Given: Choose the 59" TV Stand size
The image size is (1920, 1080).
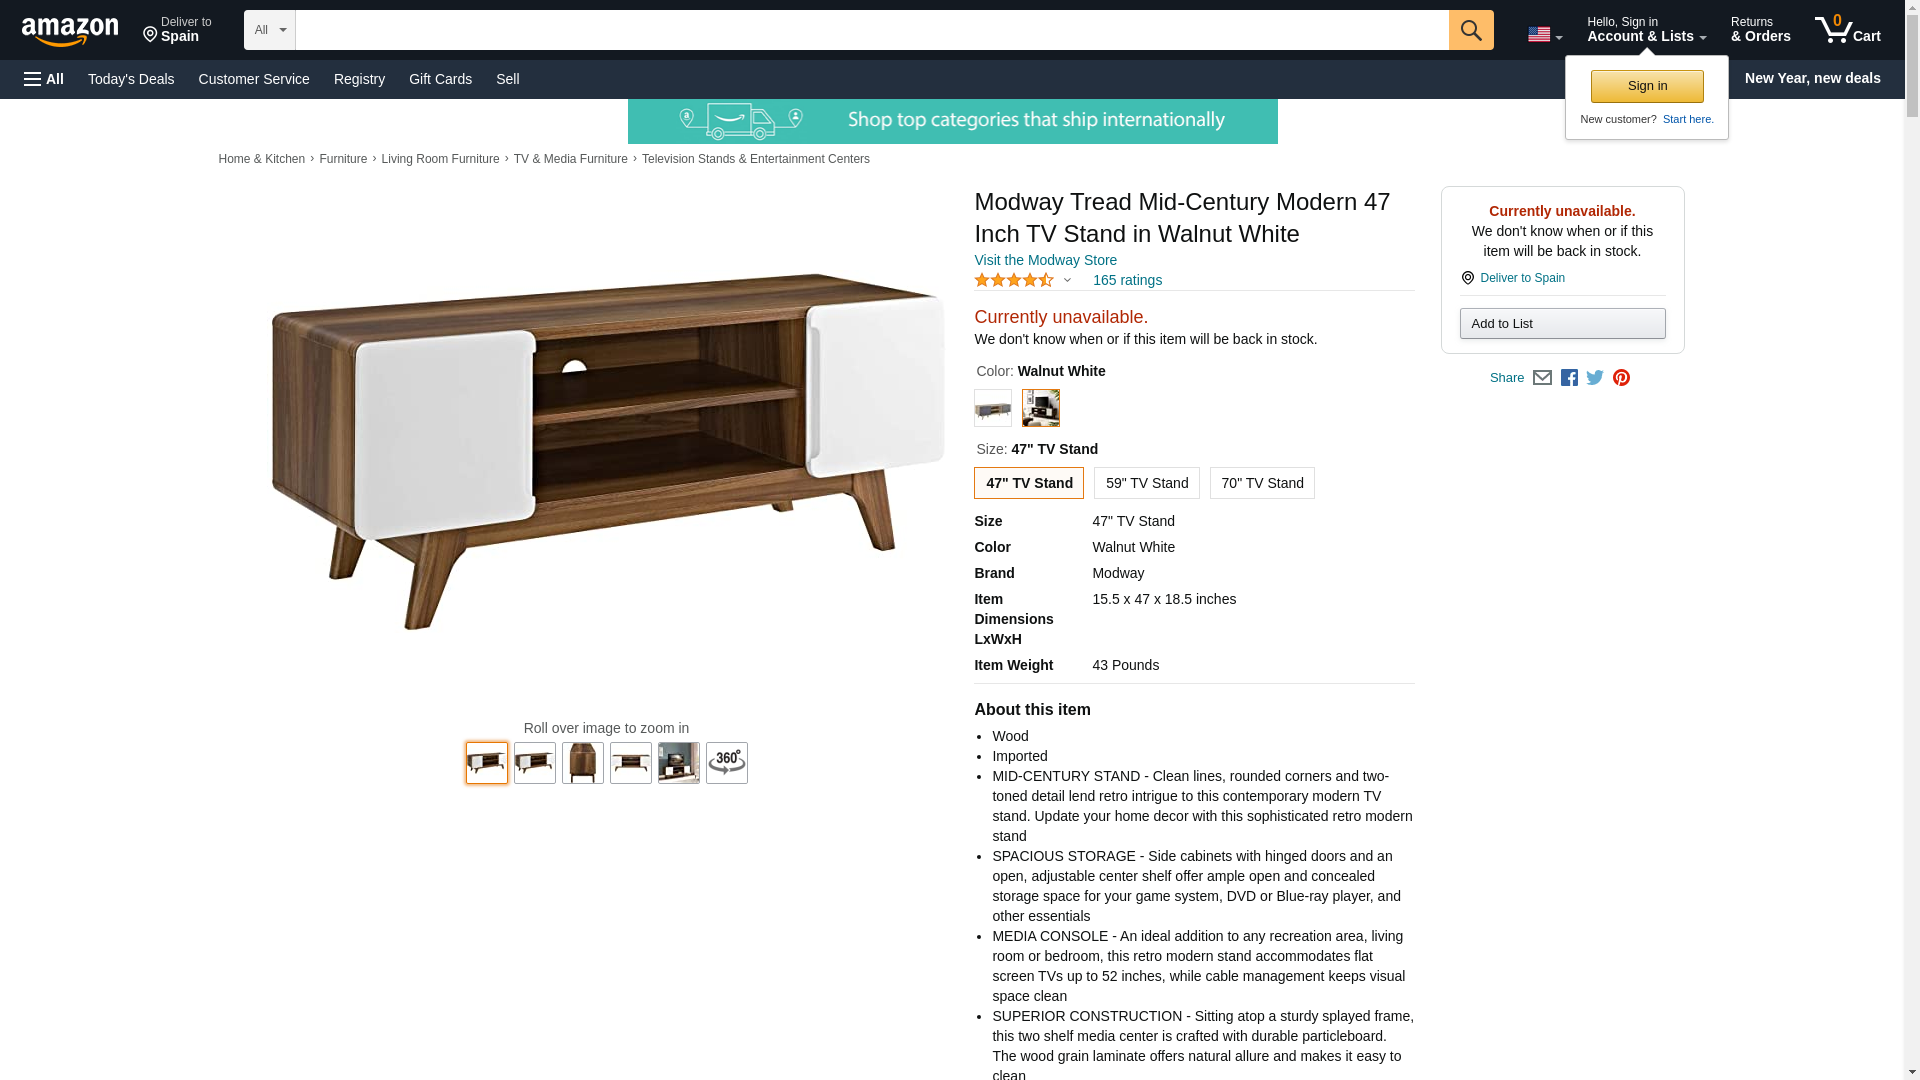Looking at the screenshot, I should click(1146, 483).
